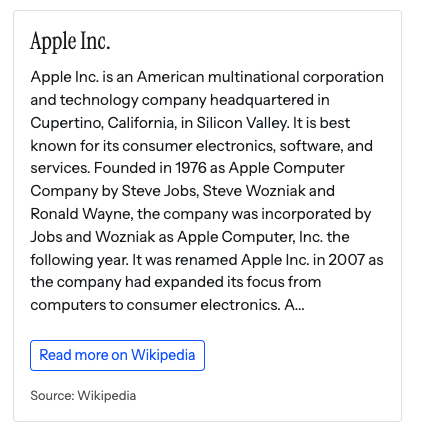Open the Read more on Wikipedia button
Screen dimensions: 431x434
117,355
